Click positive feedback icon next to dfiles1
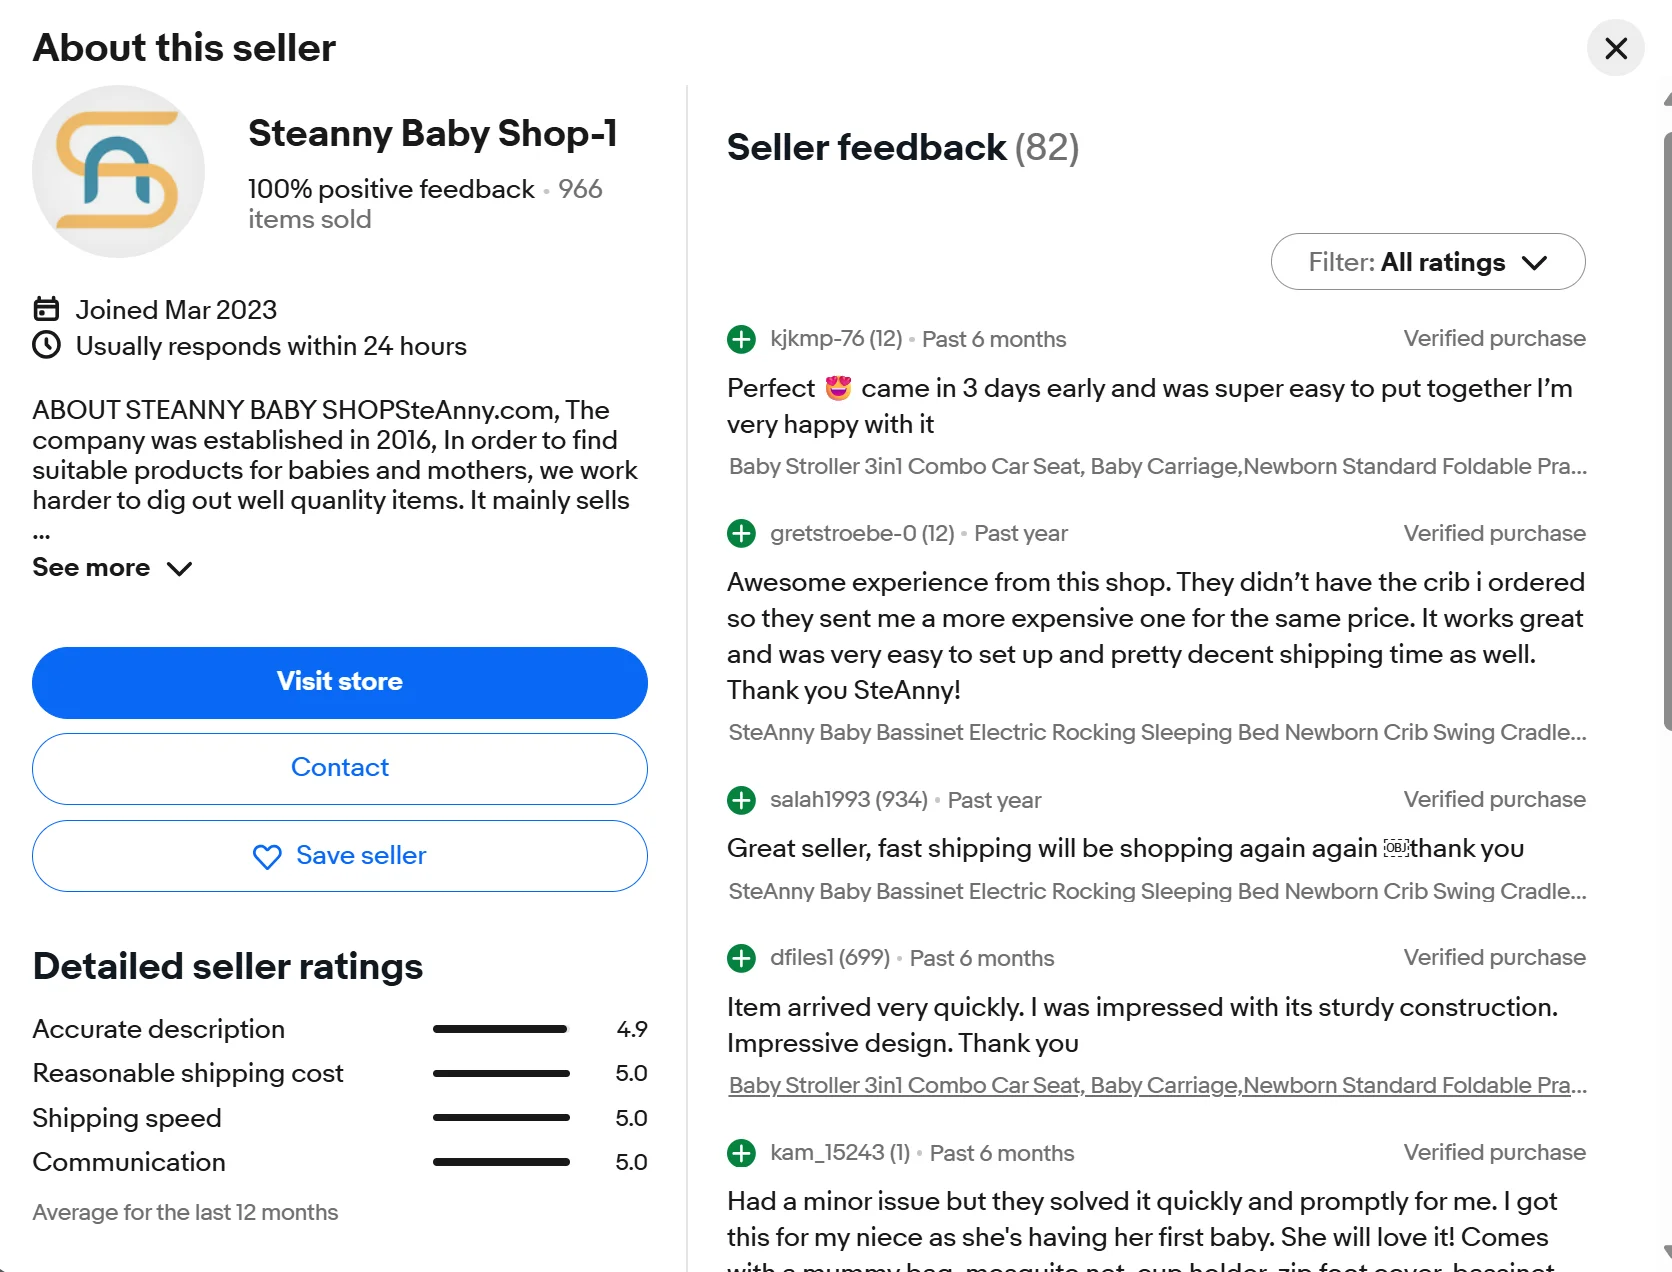This screenshot has width=1672, height=1272. coord(741,958)
